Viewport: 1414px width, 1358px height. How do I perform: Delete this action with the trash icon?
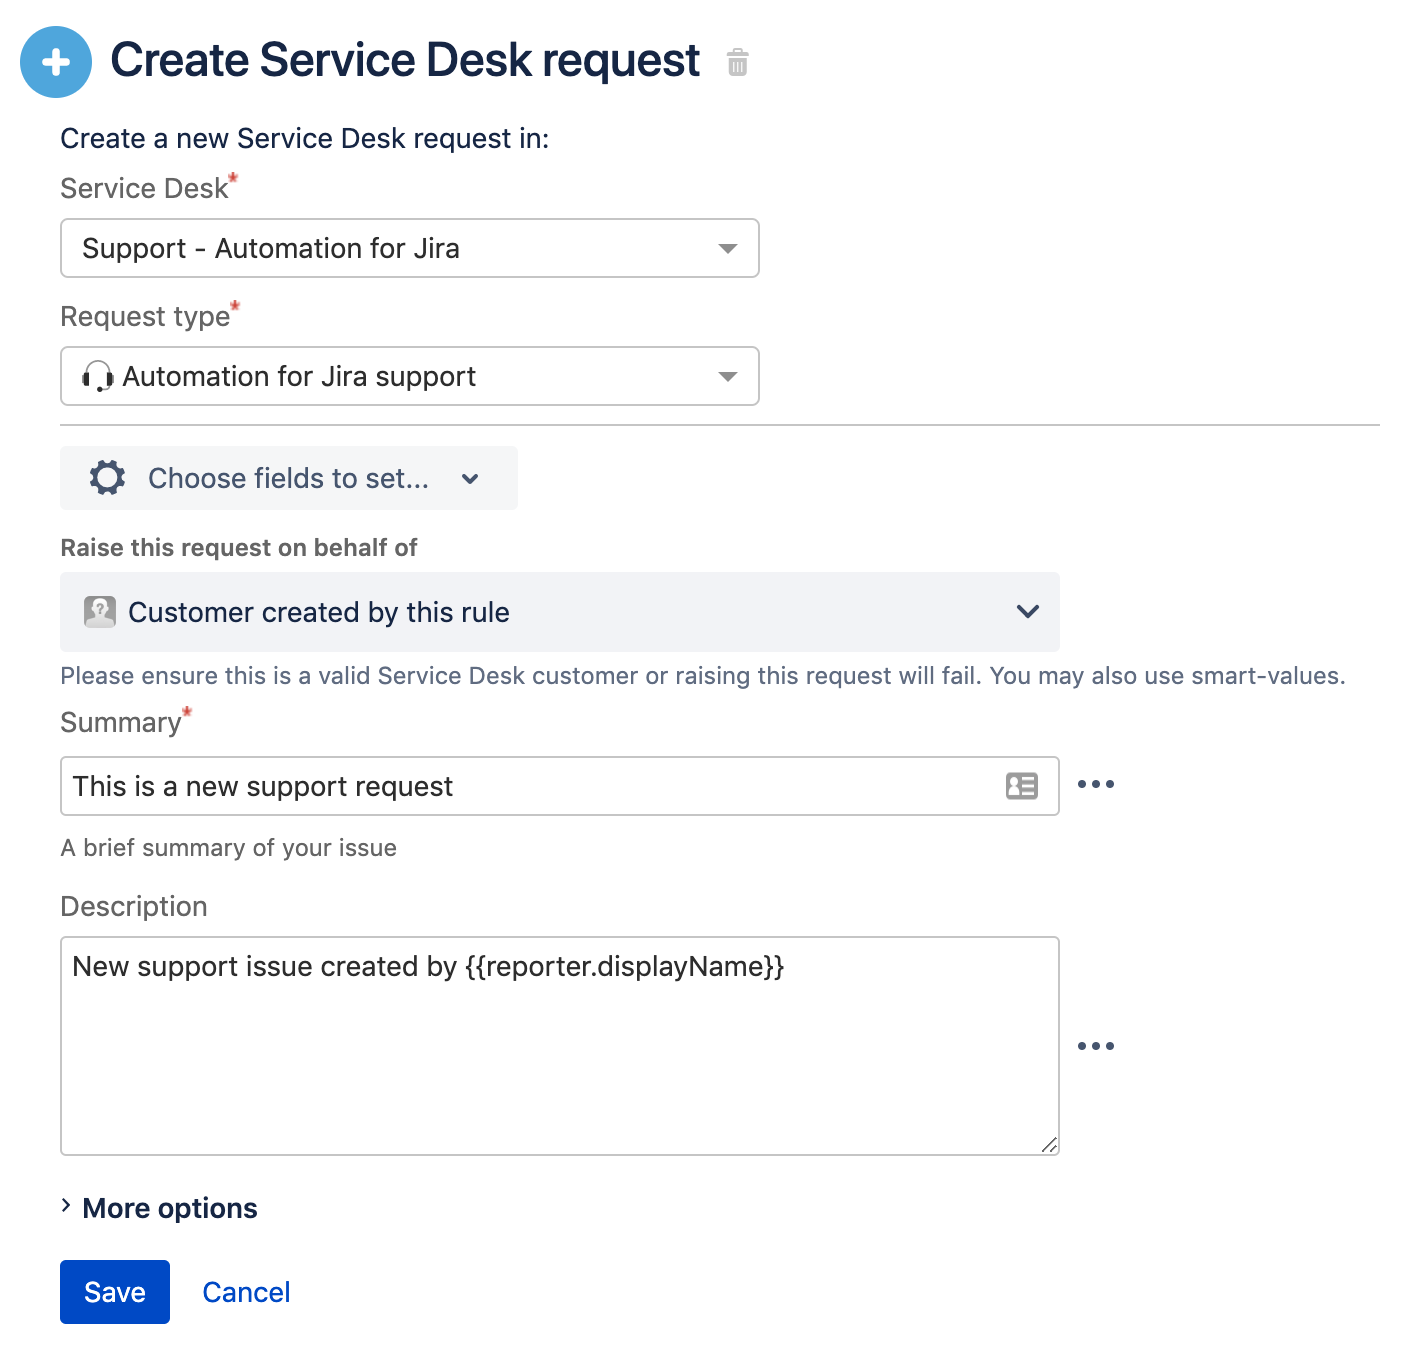(x=737, y=63)
